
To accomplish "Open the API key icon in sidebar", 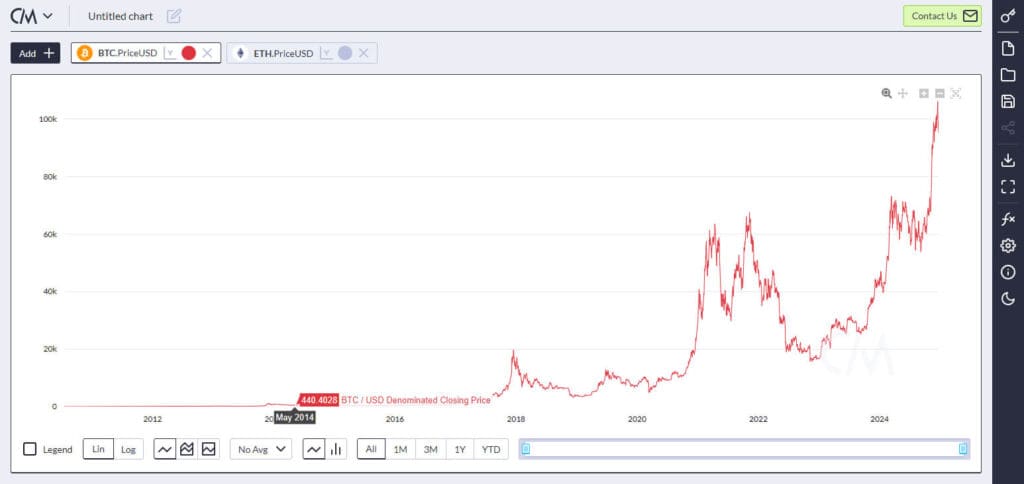I will click(1008, 16).
